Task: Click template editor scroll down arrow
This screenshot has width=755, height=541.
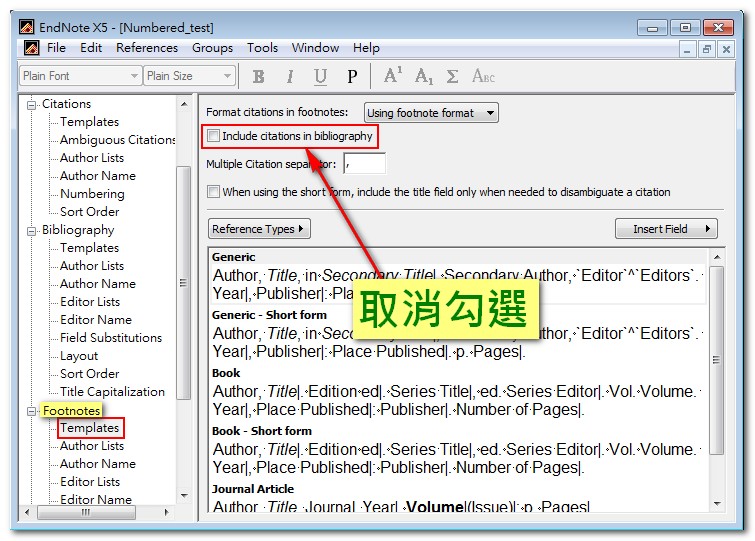Action: pyautogui.click(x=716, y=503)
